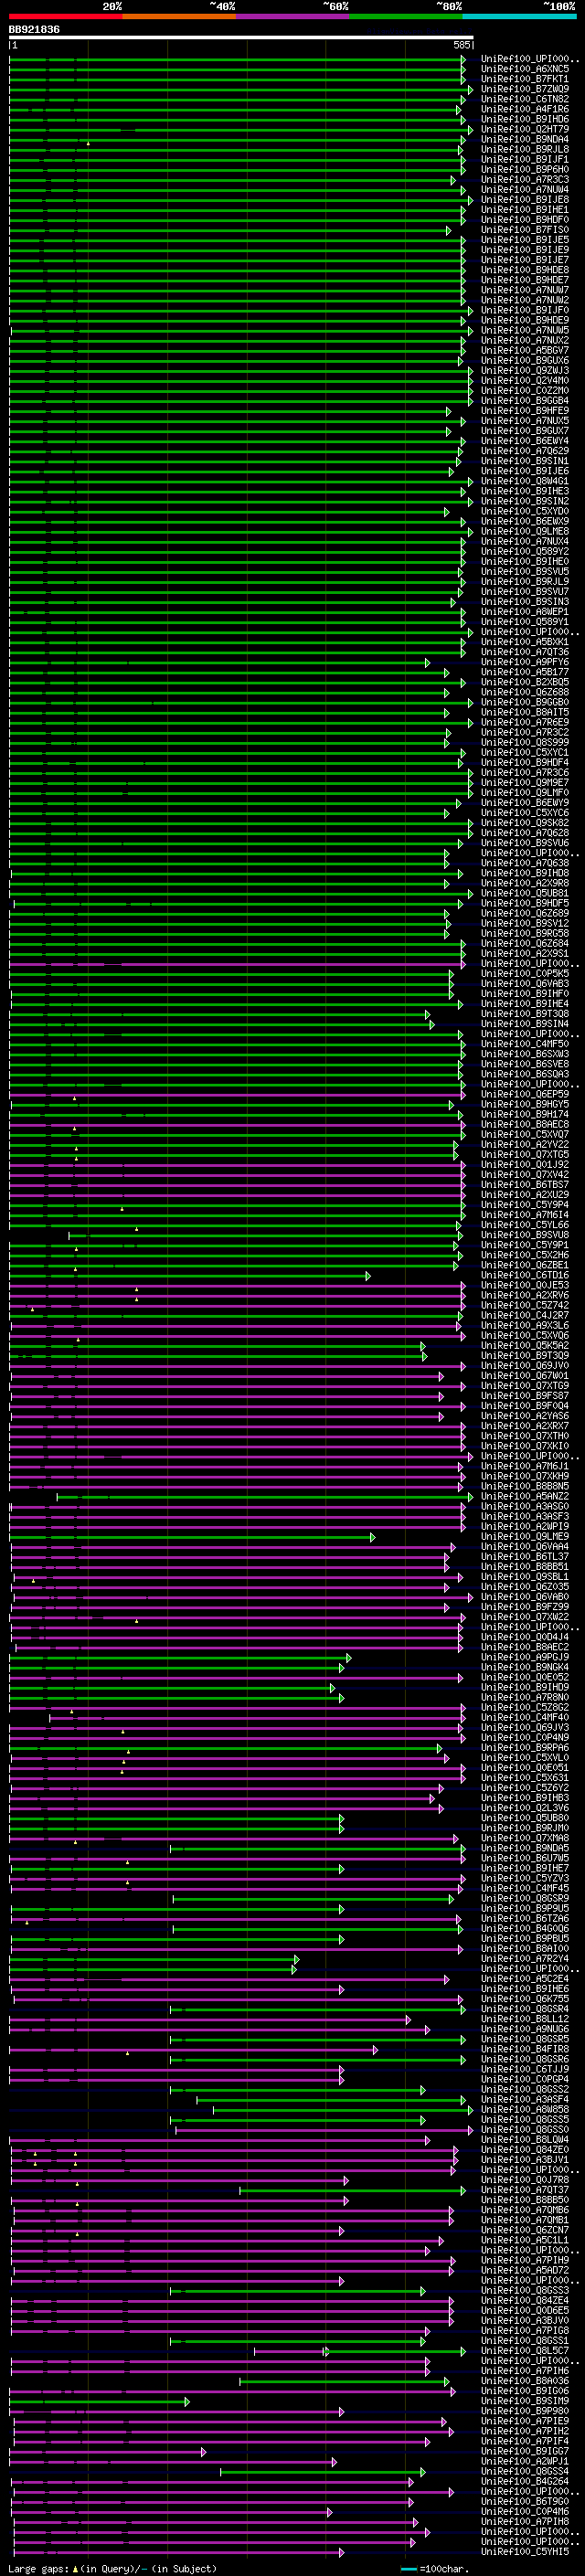Viewport: 585px width, 2576px height.
Task: Open hit UniRef100_B9P6H0
Action: [525, 169]
